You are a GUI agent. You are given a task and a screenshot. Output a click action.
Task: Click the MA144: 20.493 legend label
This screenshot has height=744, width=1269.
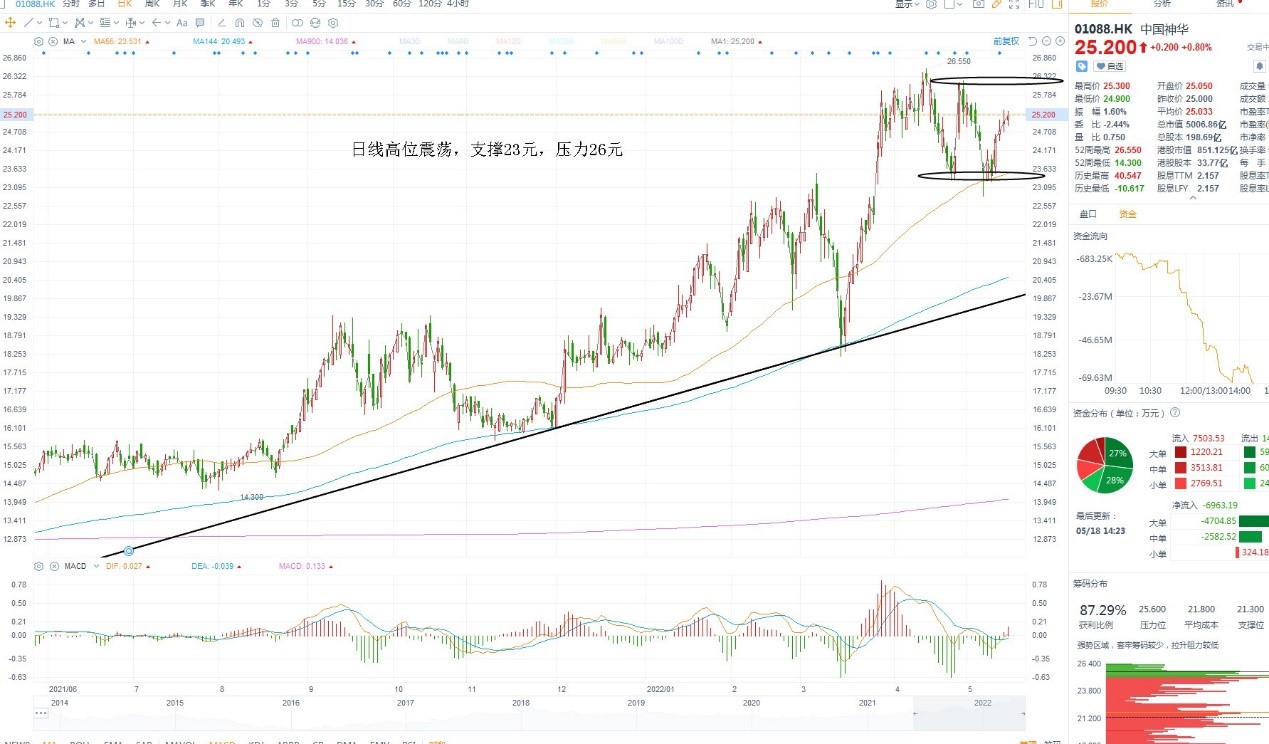tap(219, 41)
